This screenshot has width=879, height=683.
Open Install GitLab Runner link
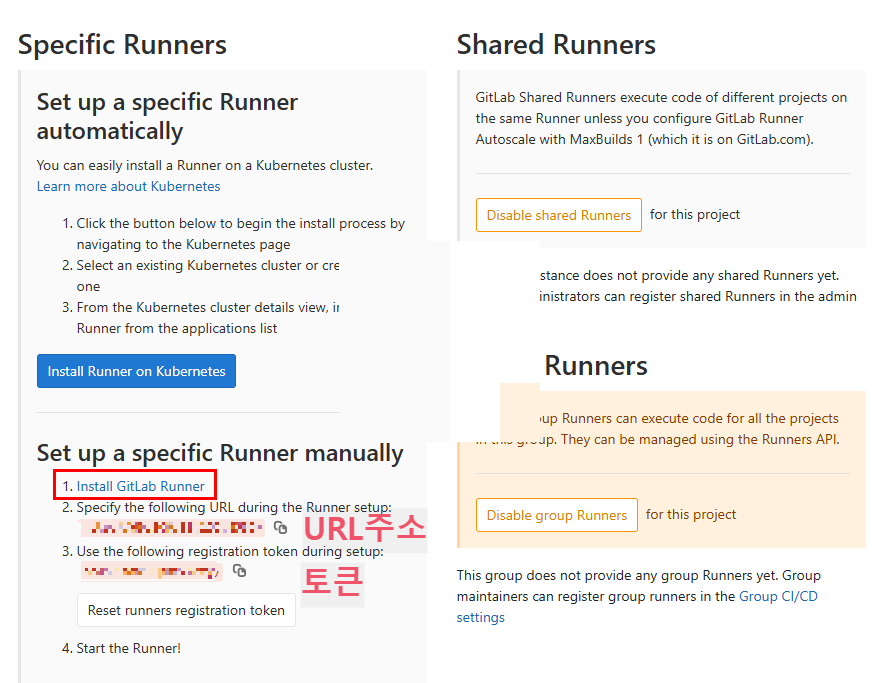click(140, 486)
